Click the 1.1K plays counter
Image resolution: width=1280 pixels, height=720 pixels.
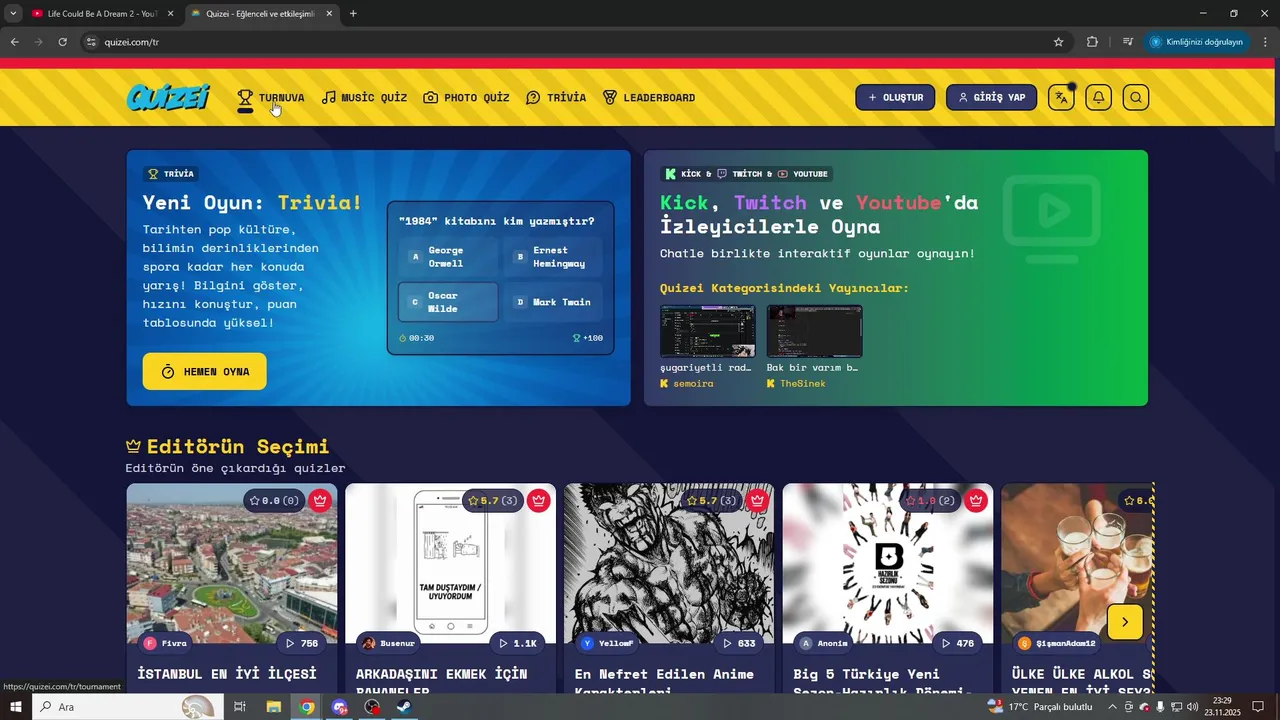pos(518,643)
